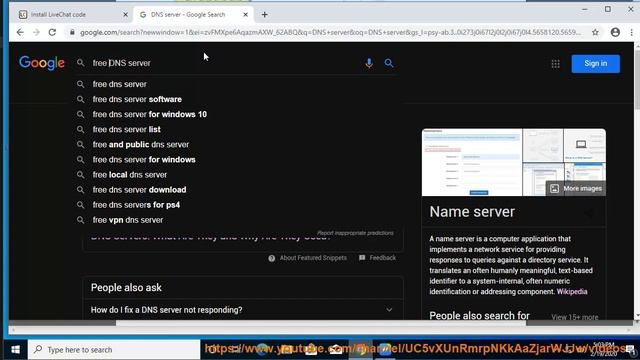Click the People also ask heading
Screen dimensions: 640x360
tap(126, 287)
